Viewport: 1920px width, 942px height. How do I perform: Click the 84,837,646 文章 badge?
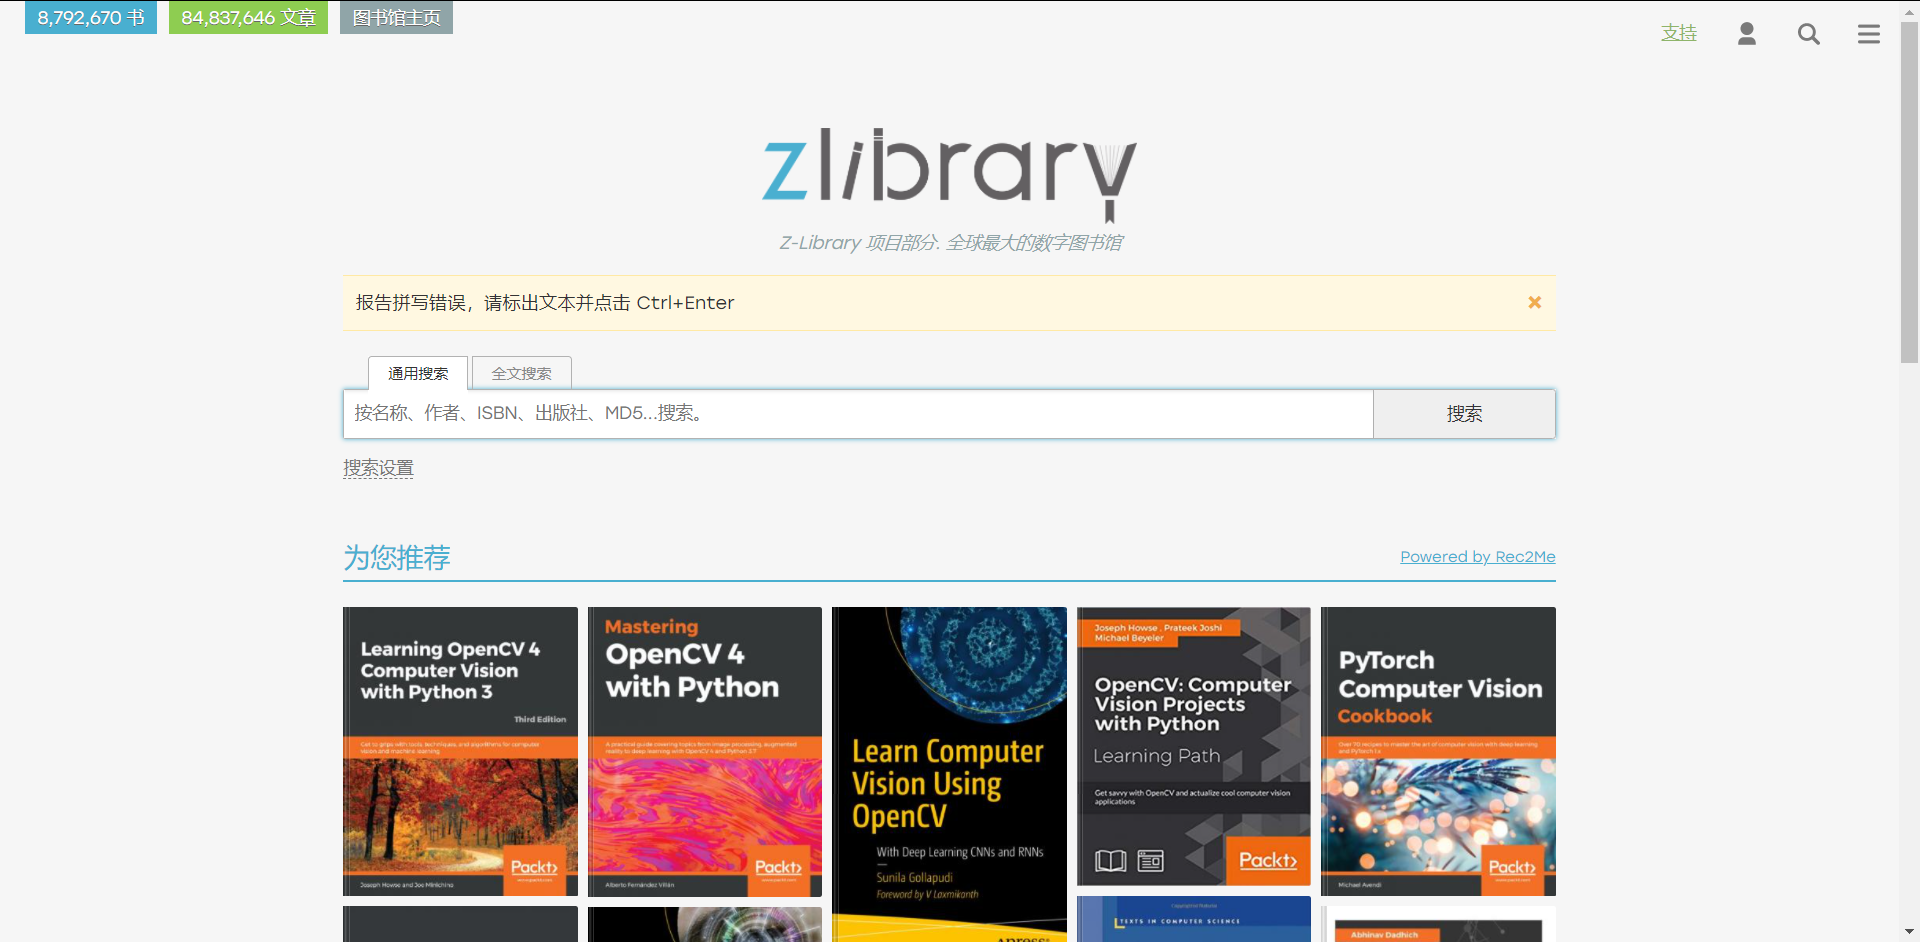[248, 17]
